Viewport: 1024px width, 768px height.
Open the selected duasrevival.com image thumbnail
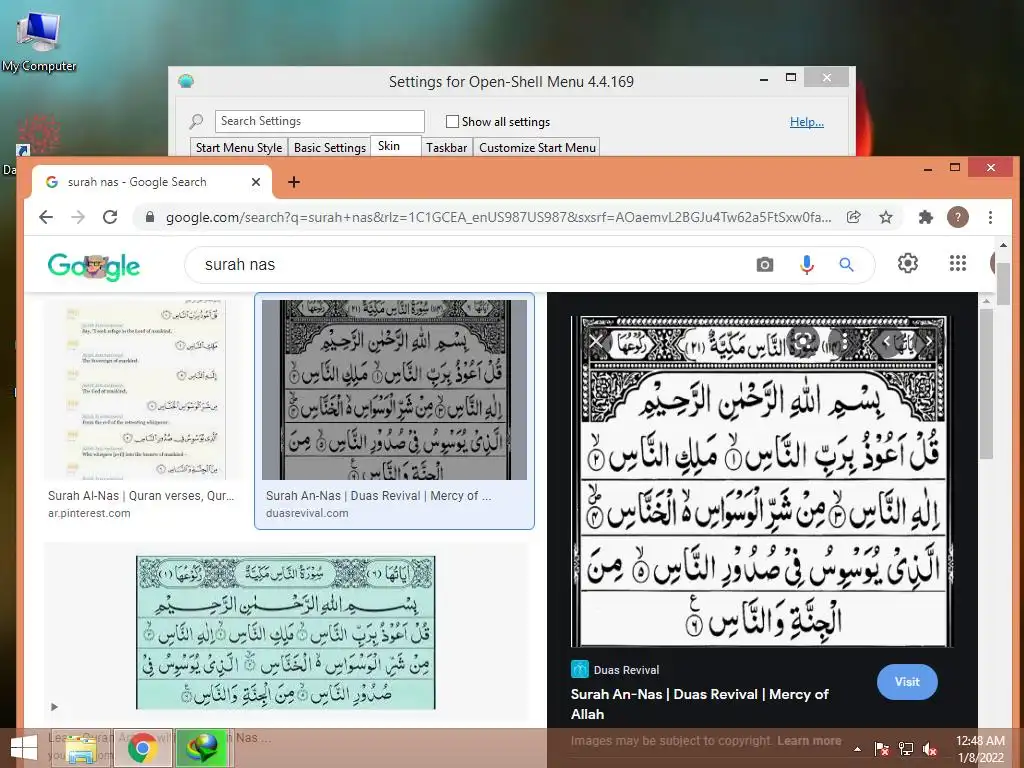(394, 390)
